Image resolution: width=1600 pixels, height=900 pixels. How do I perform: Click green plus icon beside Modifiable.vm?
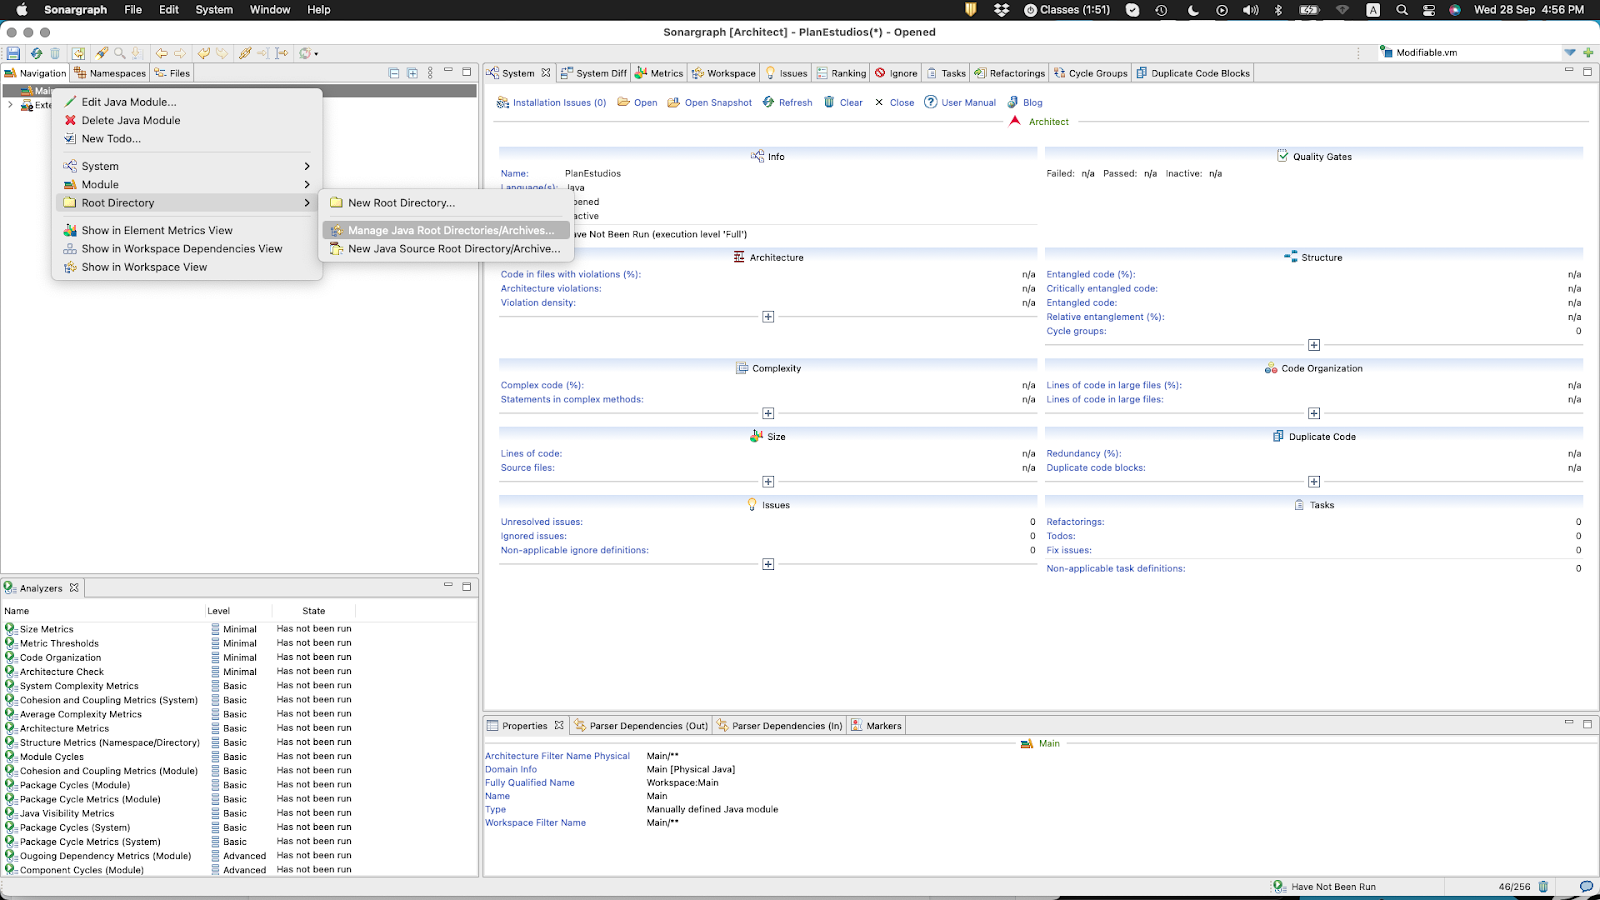[1588, 53]
